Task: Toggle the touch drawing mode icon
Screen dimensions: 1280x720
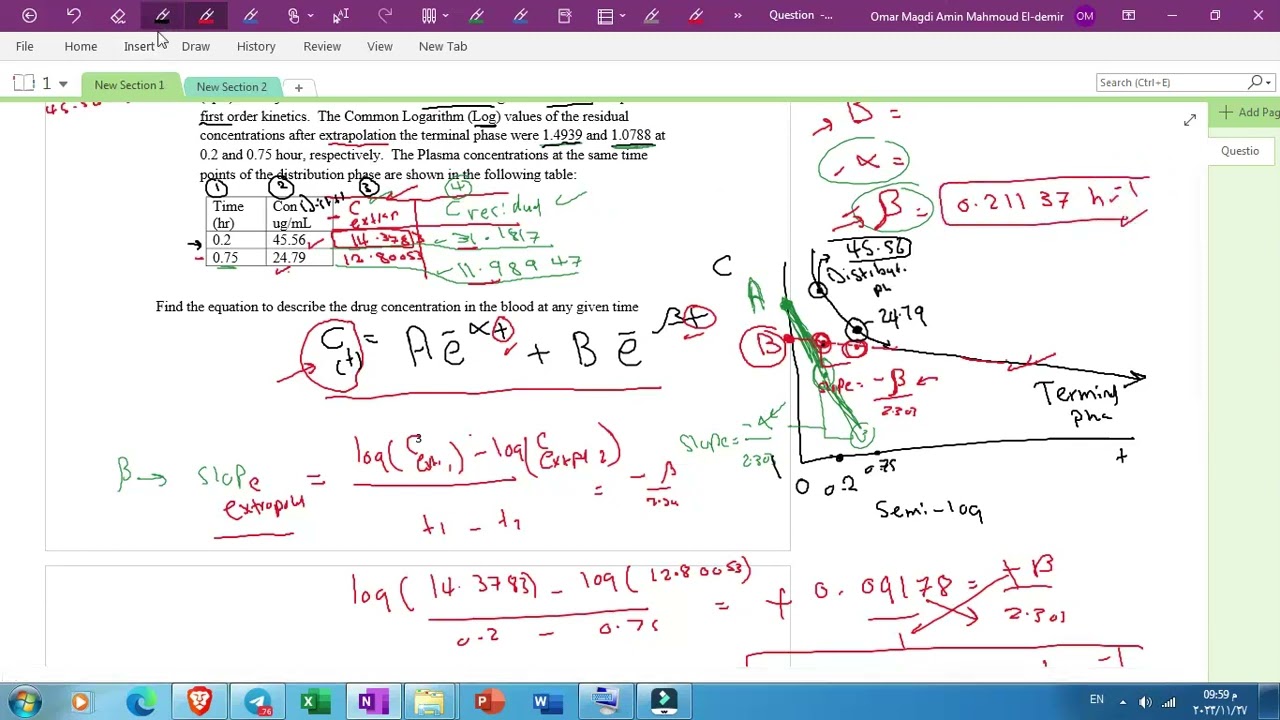Action: click(x=294, y=16)
